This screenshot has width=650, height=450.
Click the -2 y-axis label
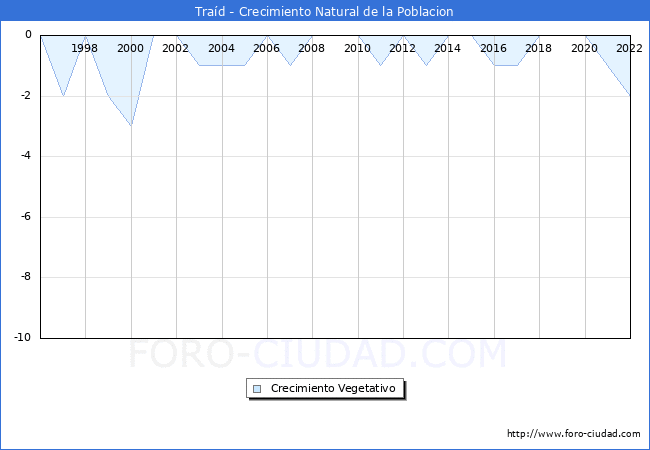[26, 95]
